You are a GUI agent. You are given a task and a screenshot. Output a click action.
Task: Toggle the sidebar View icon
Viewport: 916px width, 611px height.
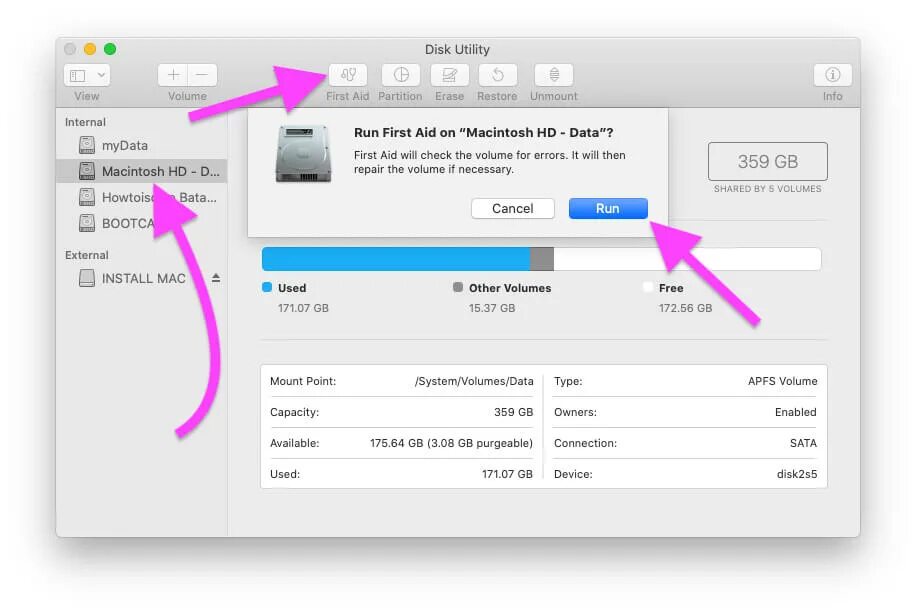(78, 75)
